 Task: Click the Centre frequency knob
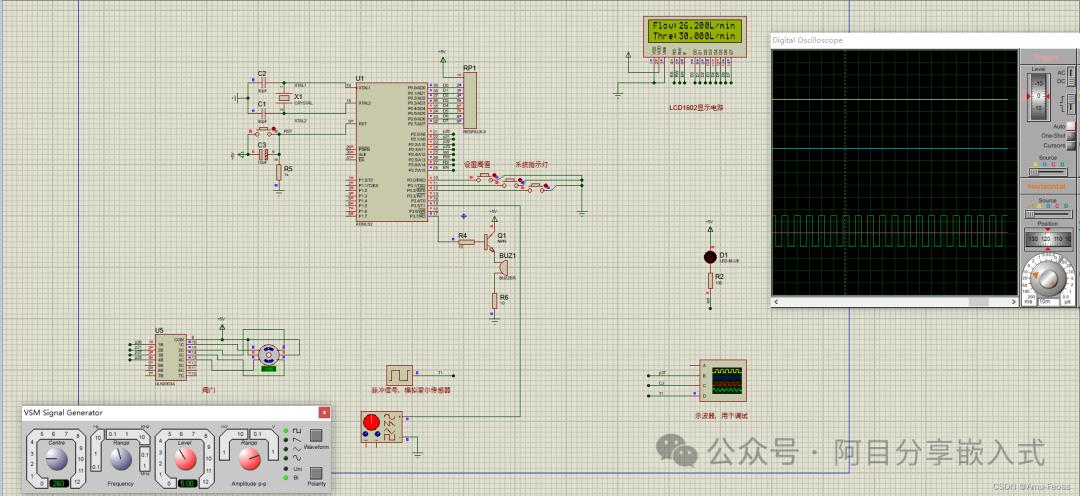(55, 458)
